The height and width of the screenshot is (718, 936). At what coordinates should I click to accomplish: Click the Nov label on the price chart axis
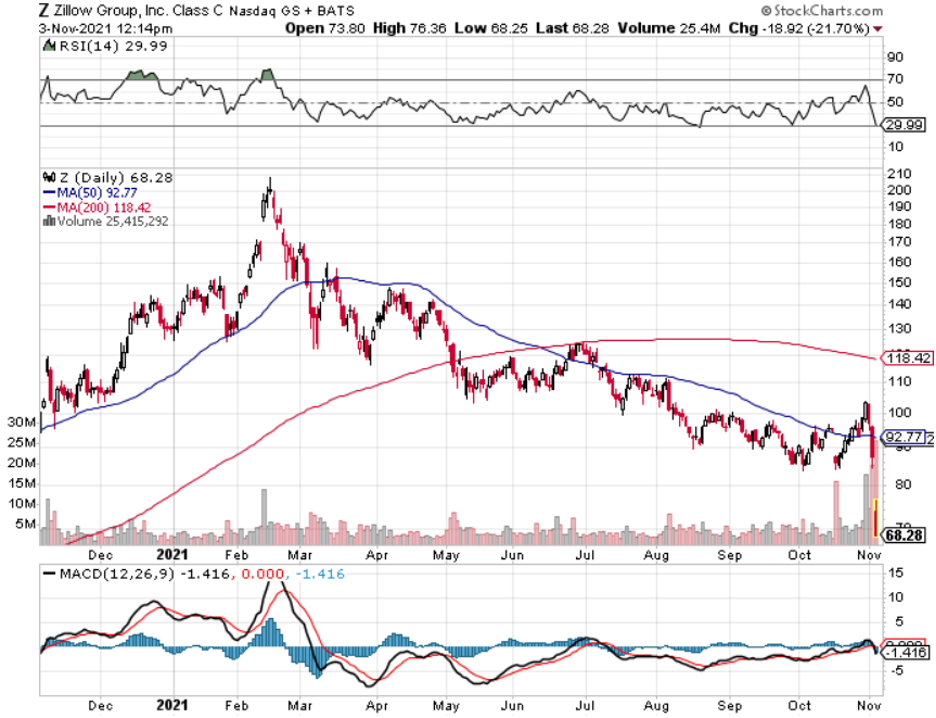[x=869, y=553]
